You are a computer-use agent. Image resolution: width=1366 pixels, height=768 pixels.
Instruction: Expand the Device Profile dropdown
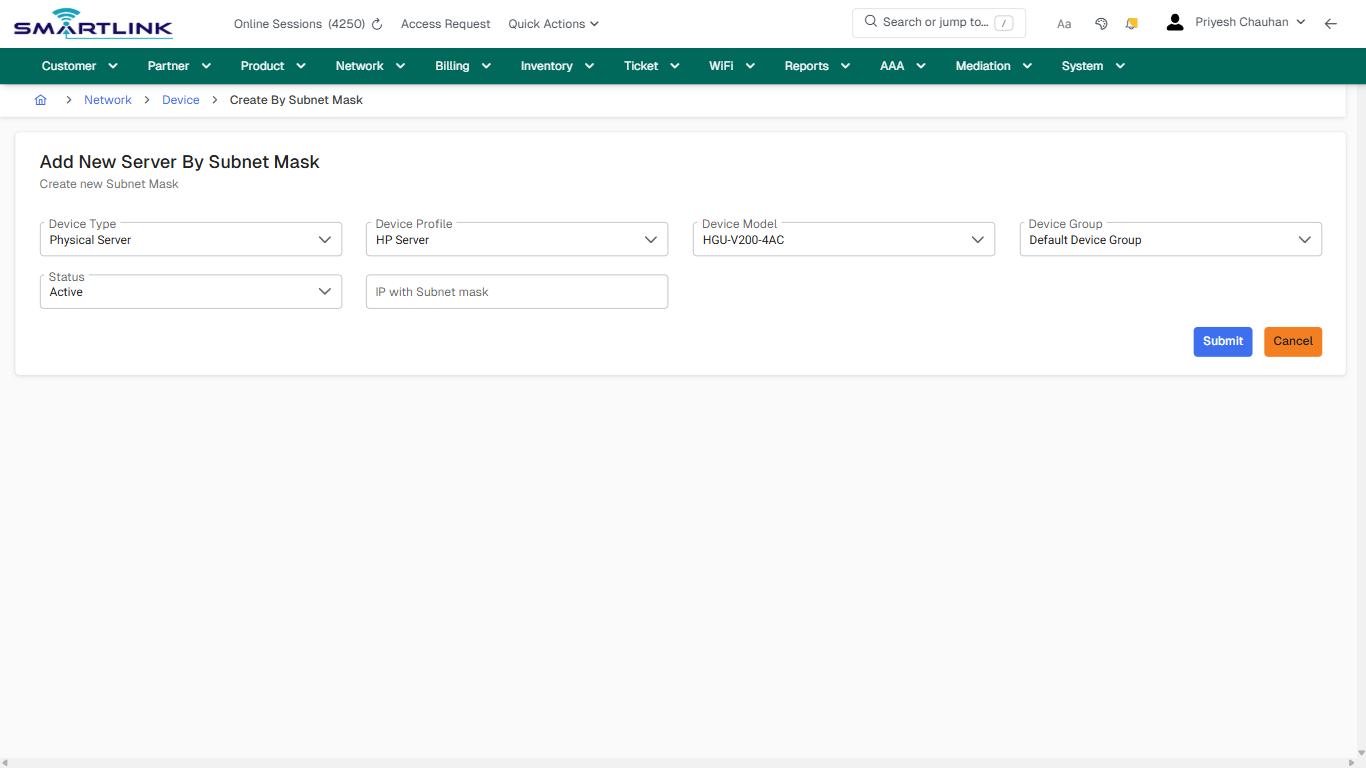point(651,239)
